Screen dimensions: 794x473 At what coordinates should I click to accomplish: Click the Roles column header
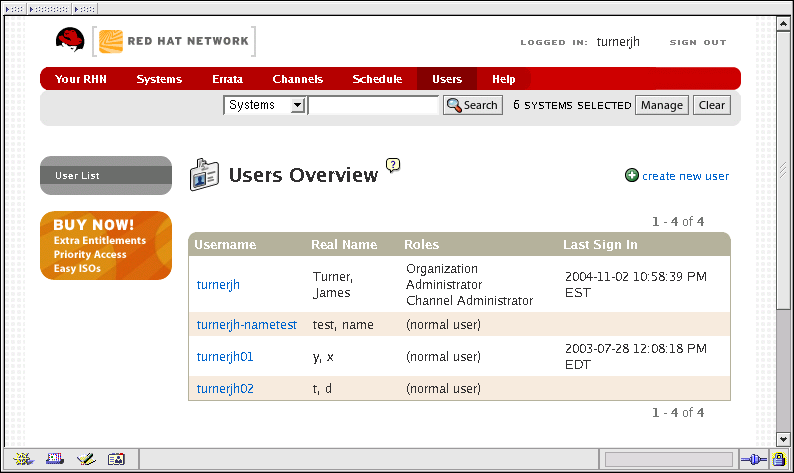click(x=421, y=245)
